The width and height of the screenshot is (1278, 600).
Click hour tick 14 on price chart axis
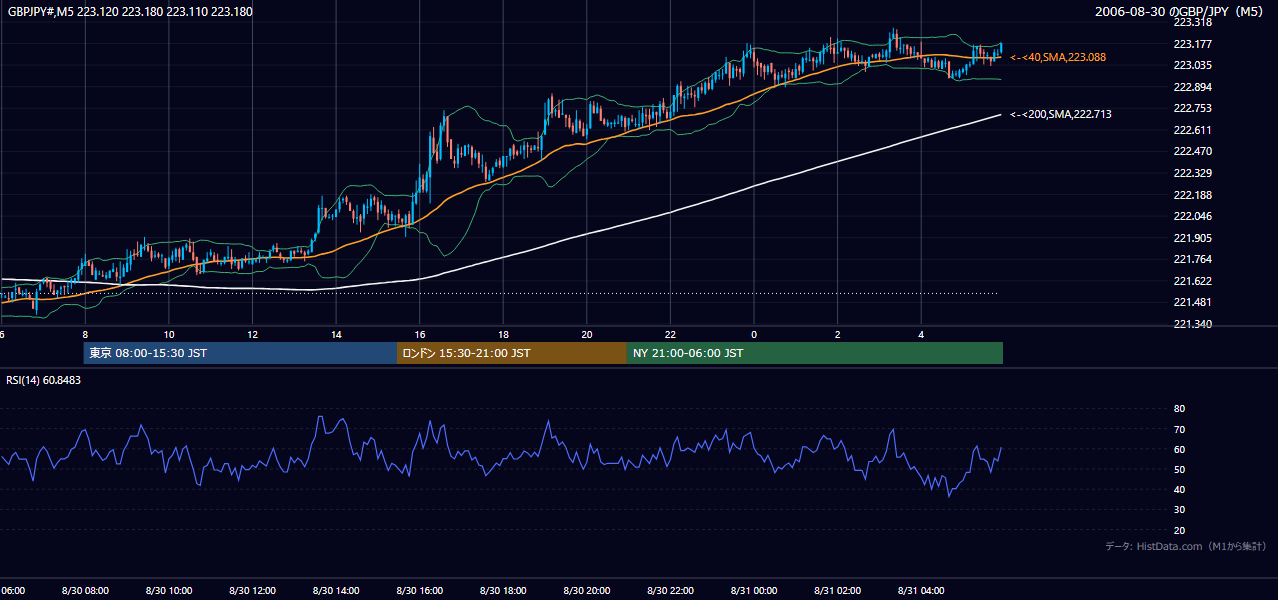[336, 335]
